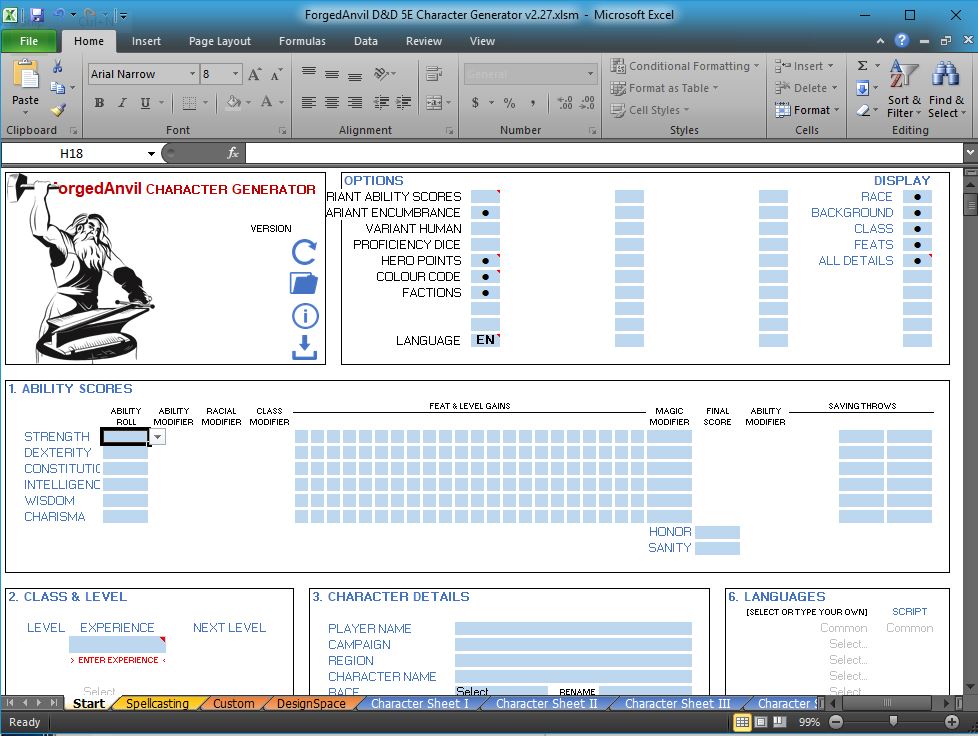
Task: Click the Find & Select binoculars icon
Action: [x=945, y=90]
